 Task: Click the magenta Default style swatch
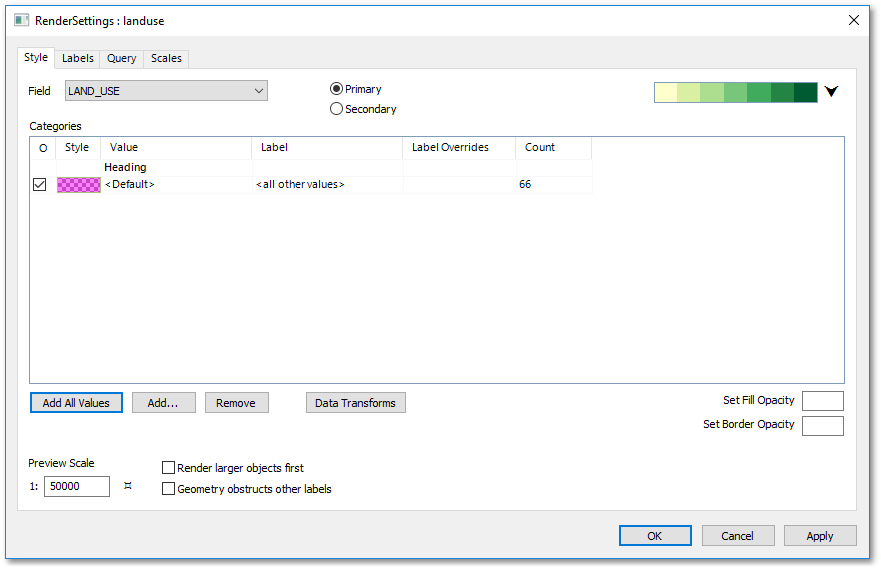(x=79, y=184)
